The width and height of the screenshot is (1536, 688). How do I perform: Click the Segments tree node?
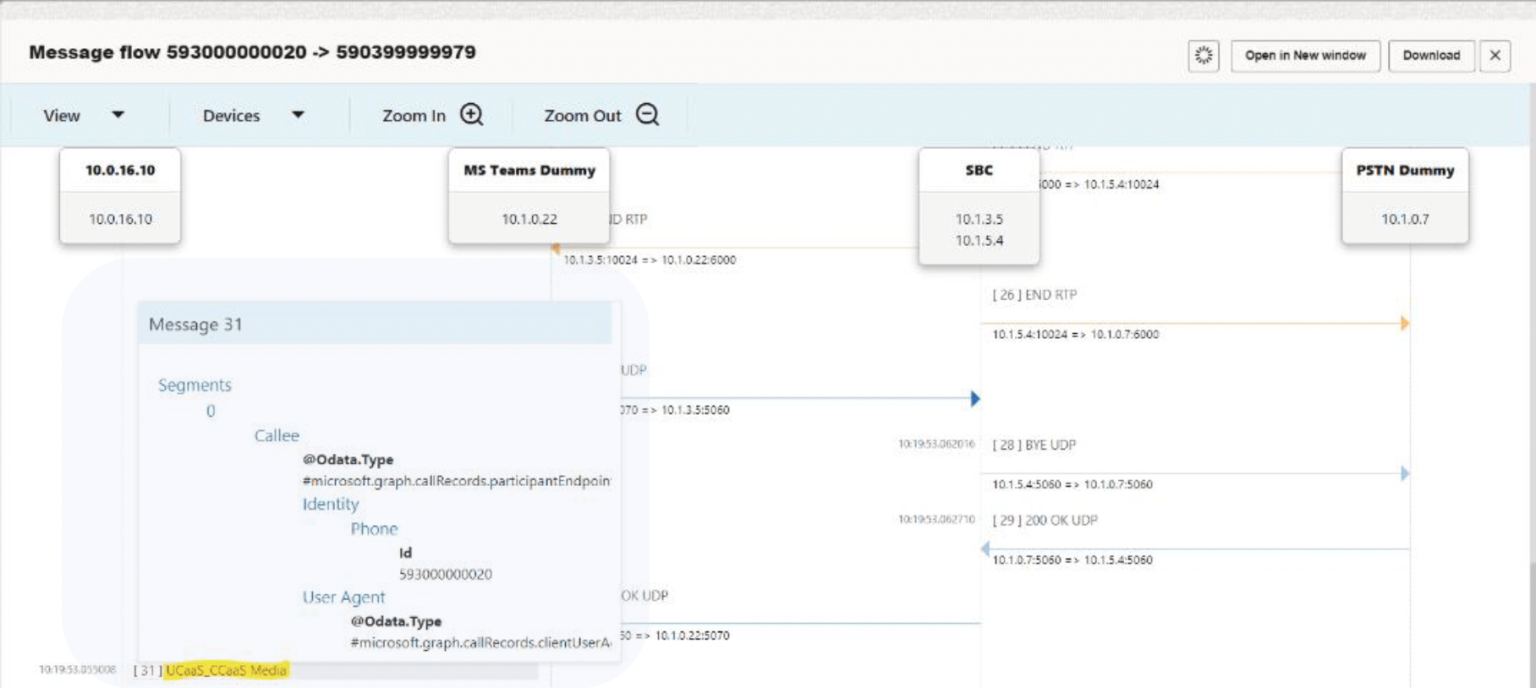point(195,385)
